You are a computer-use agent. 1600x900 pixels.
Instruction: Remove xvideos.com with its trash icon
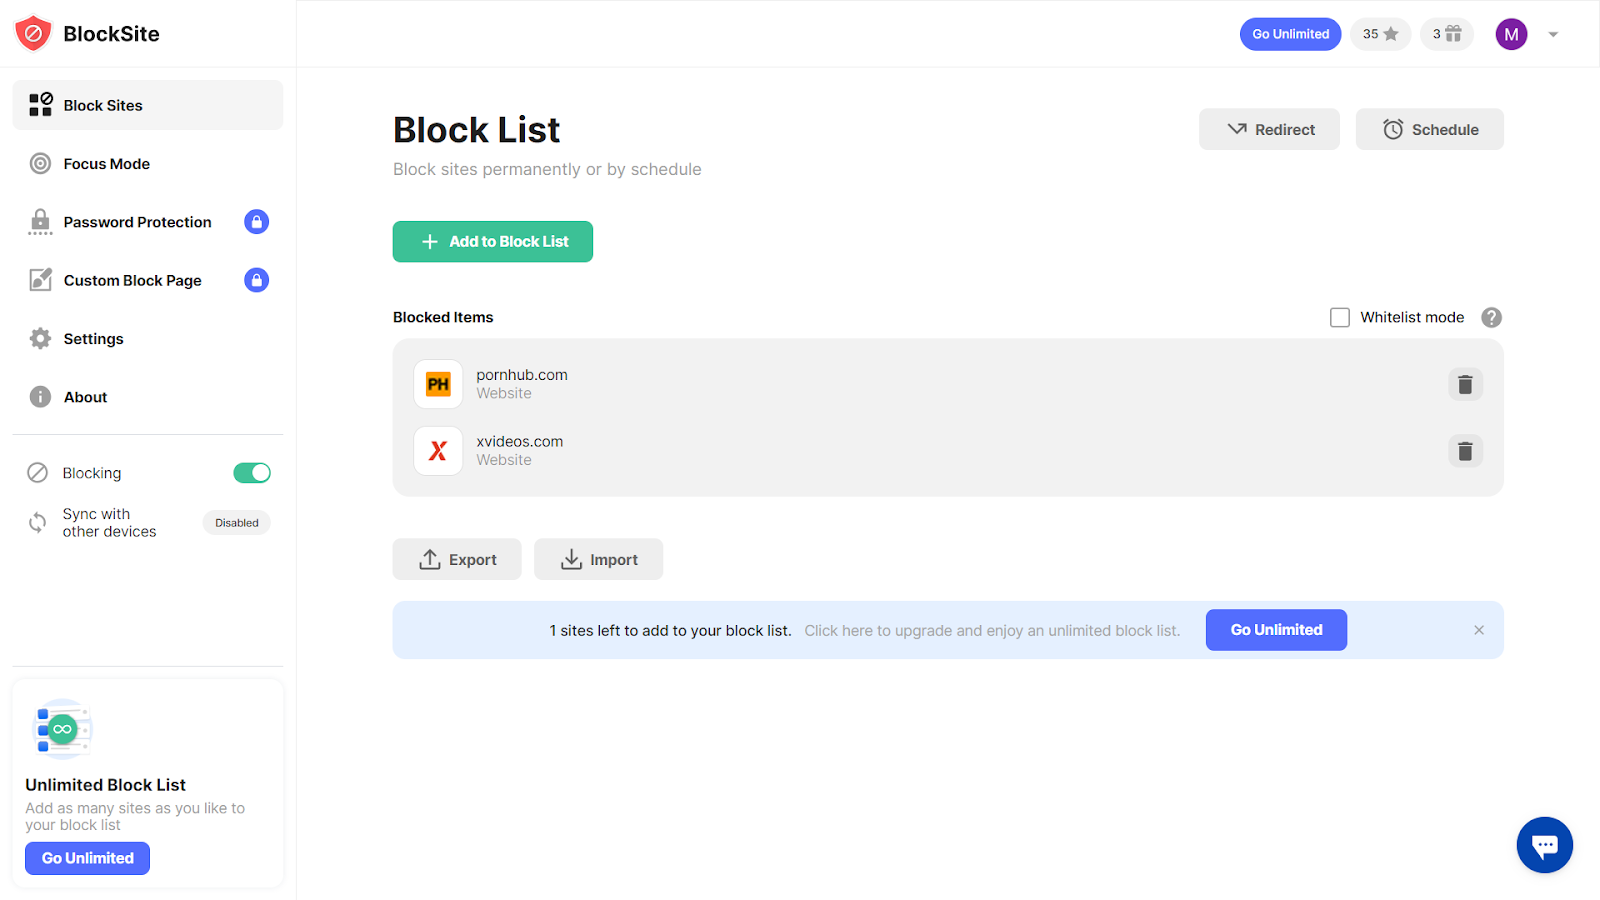click(1465, 451)
